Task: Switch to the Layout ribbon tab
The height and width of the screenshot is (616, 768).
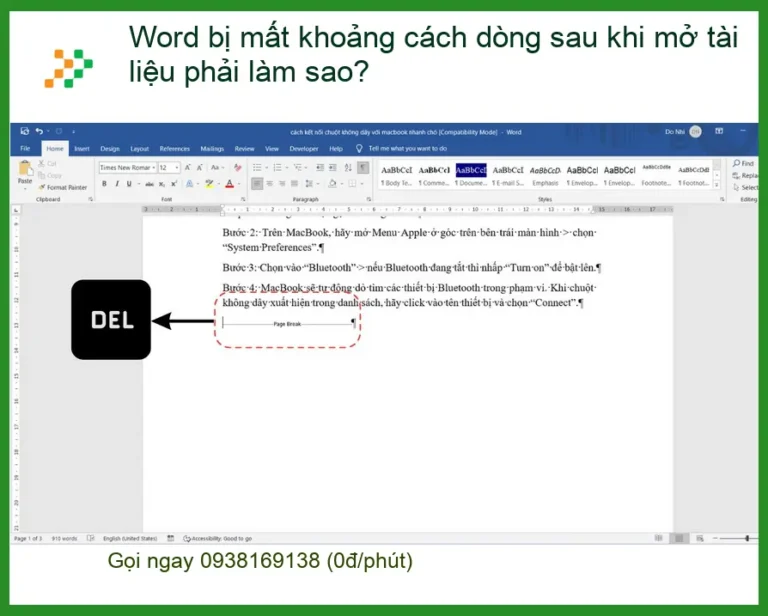Action: click(140, 149)
